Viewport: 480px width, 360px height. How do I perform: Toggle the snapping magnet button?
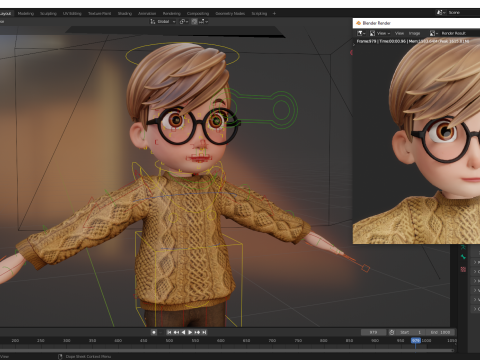(x=194, y=21)
